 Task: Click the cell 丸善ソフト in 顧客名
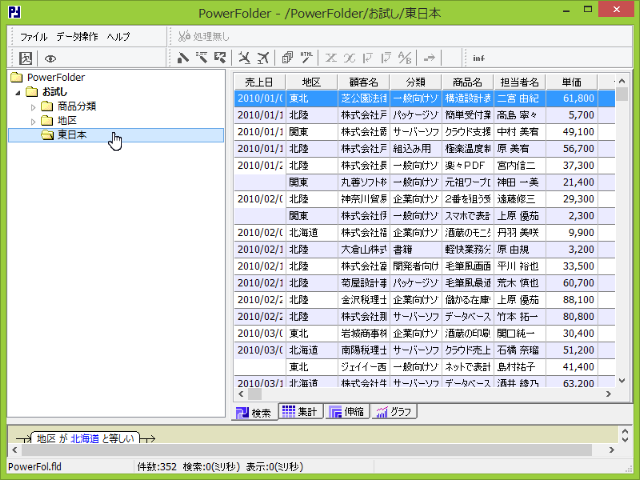[364, 182]
